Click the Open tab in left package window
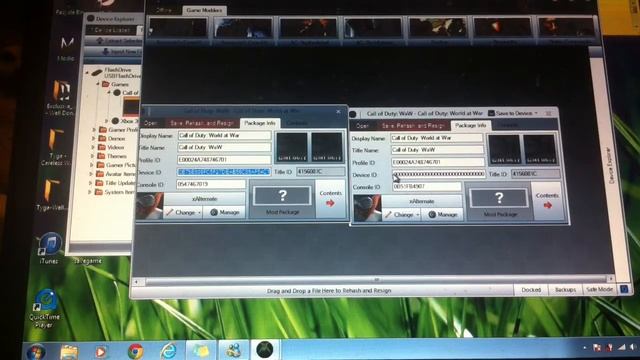Viewport: 640px width, 360px height. coord(150,123)
